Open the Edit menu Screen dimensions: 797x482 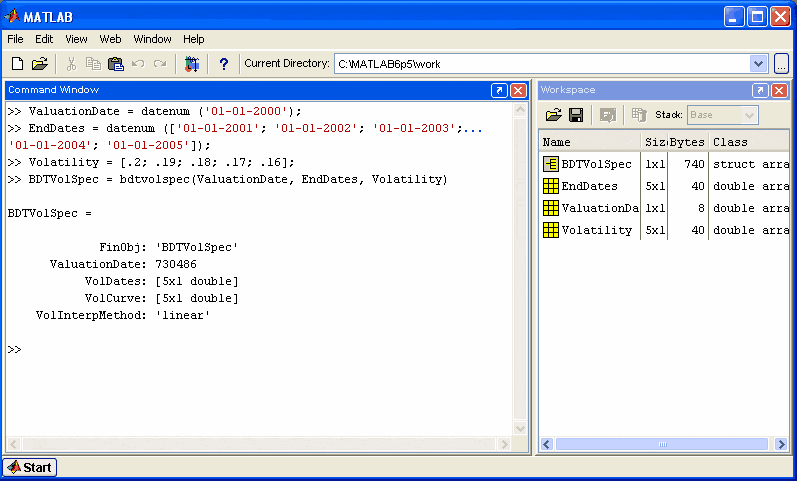[44, 39]
